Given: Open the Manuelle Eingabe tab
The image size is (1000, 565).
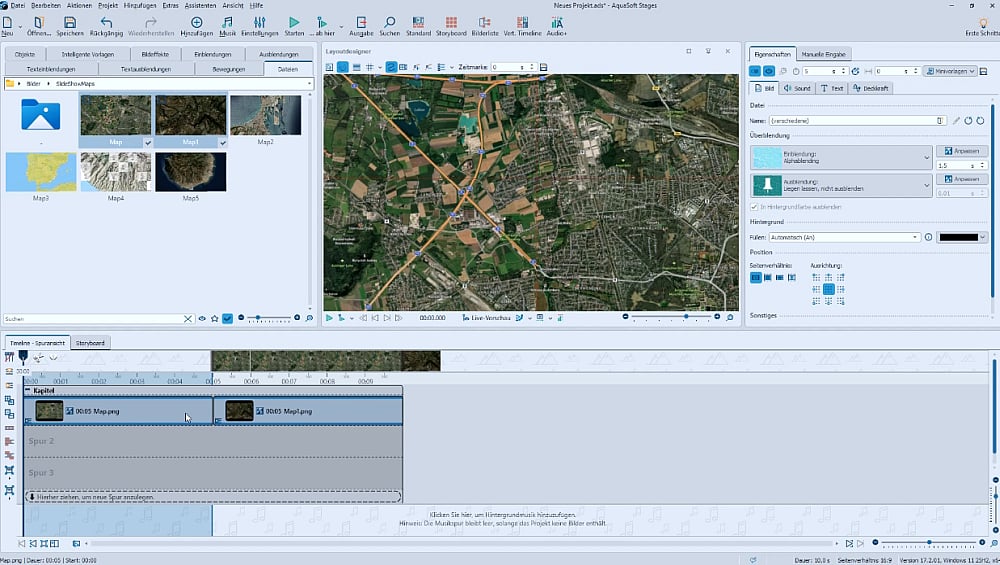Looking at the screenshot, I should [825, 53].
